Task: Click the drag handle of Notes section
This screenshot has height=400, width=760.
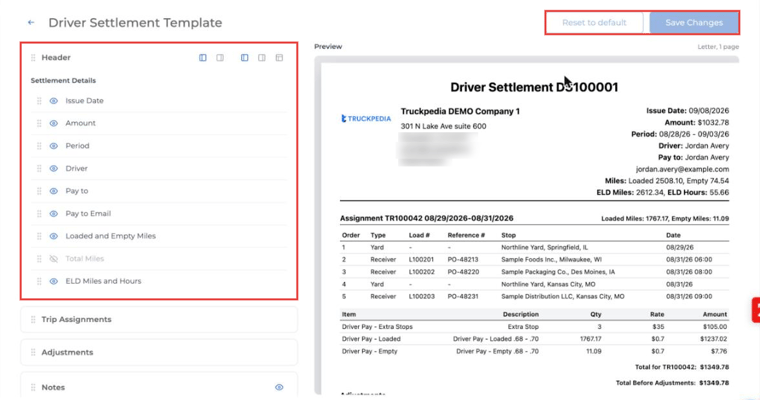Action: coord(33,387)
